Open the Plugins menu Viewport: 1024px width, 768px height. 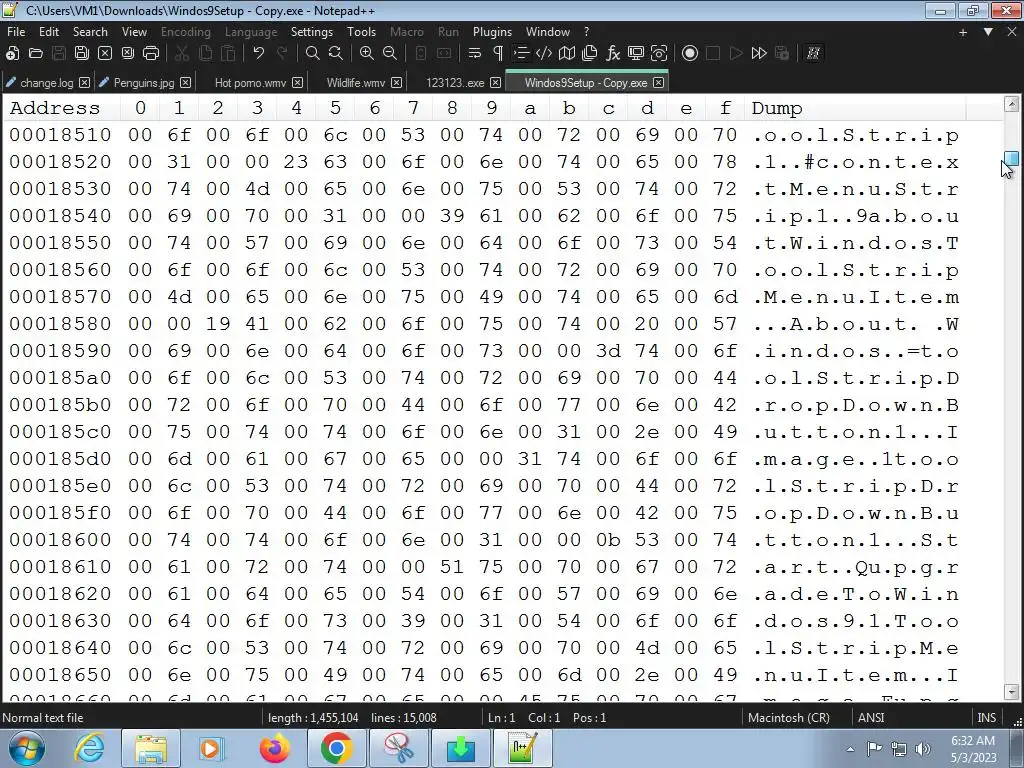[492, 31]
